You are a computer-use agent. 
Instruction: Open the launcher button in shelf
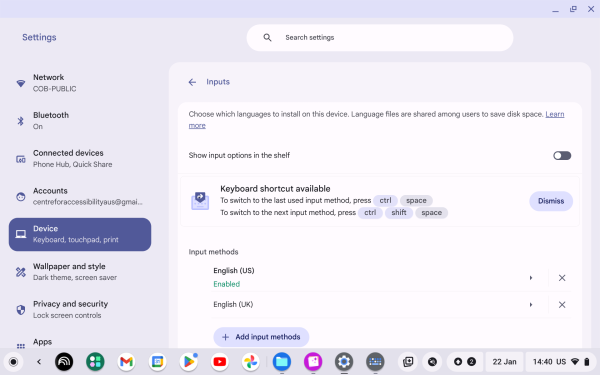click(x=13, y=362)
